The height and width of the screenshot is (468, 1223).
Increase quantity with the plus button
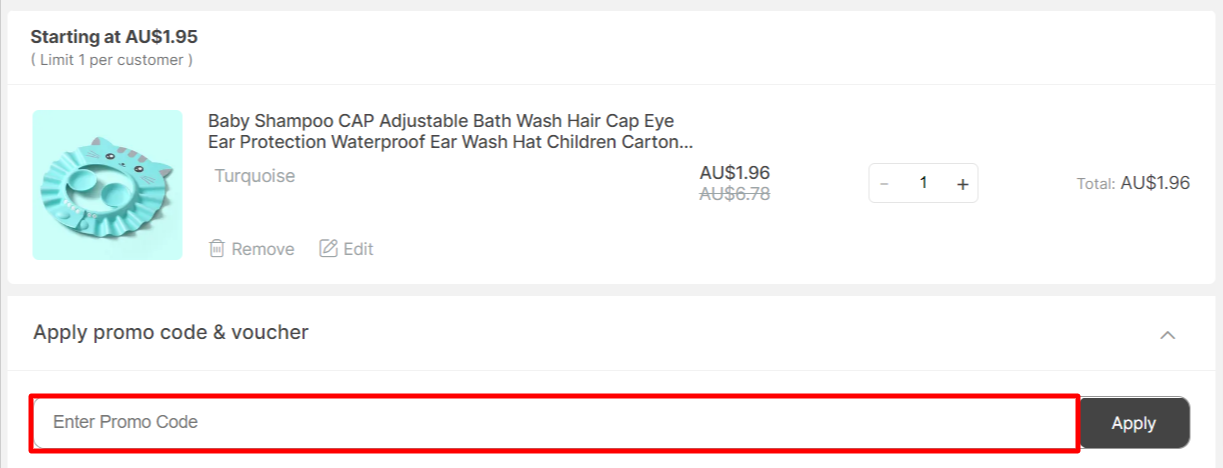962,184
